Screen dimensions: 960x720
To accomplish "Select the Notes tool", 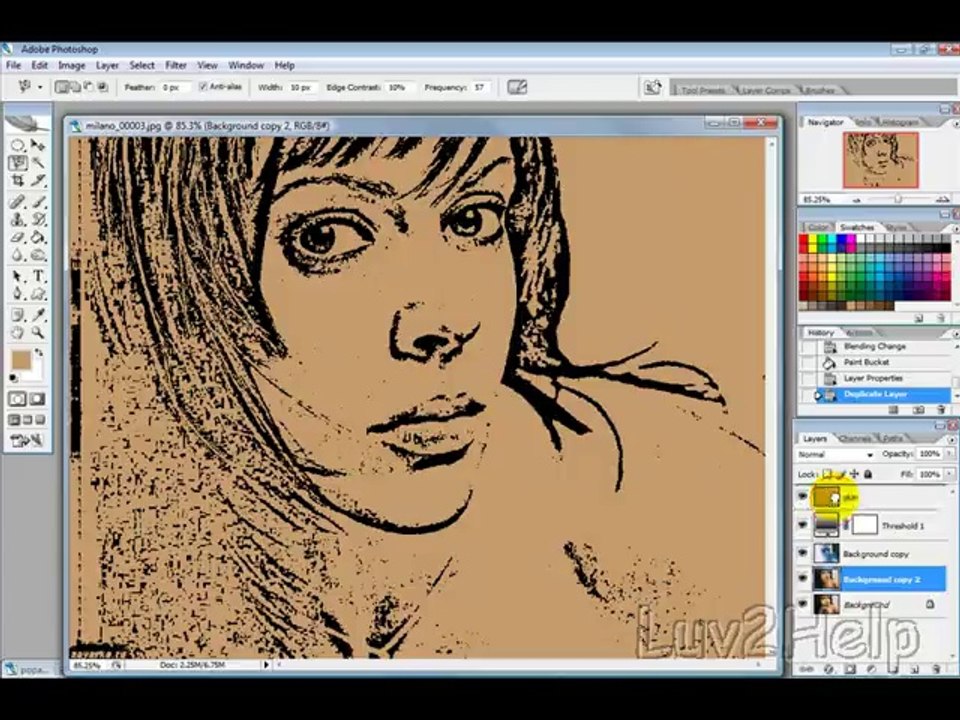I will 18,315.
